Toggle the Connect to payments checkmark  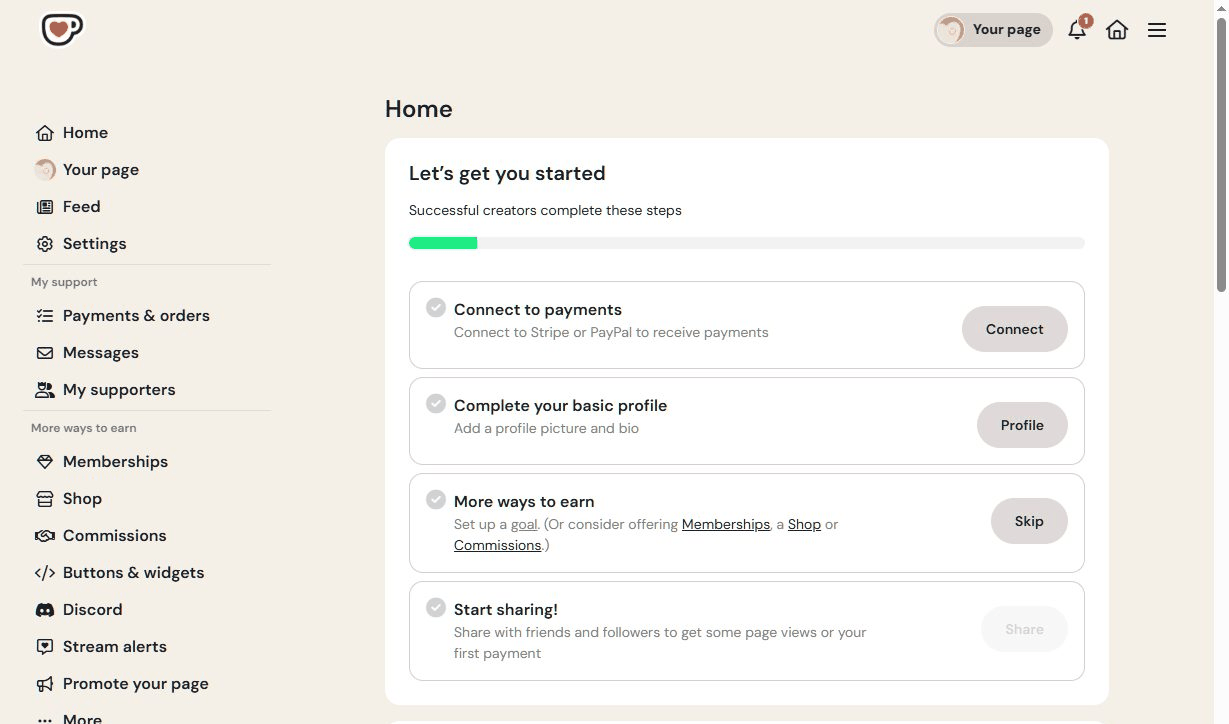(x=436, y=307)
